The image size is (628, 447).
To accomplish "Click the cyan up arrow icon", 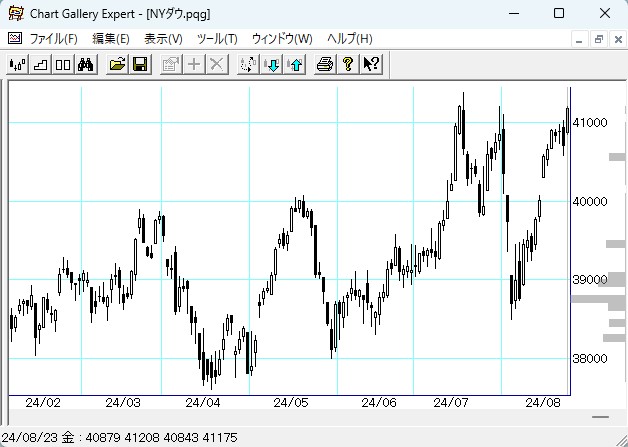I will 294,64.
